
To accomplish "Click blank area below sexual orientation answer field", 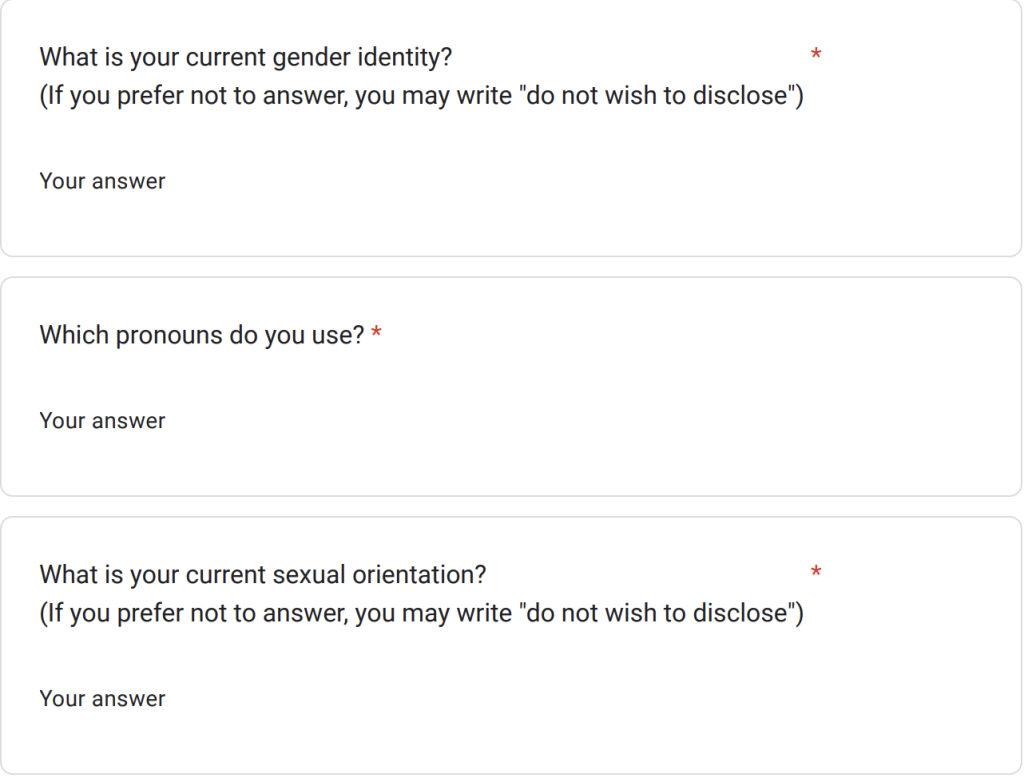I will (x=511, y=745).
